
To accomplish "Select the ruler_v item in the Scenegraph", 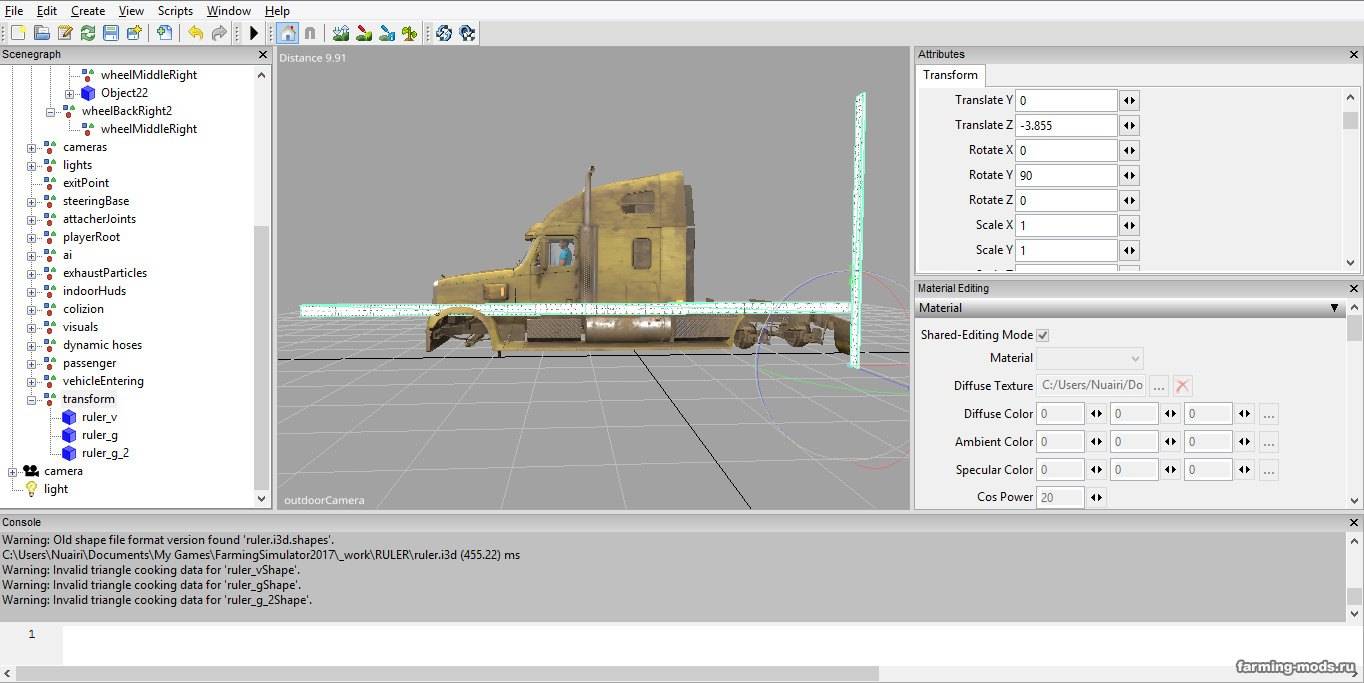I will [99, 417].
